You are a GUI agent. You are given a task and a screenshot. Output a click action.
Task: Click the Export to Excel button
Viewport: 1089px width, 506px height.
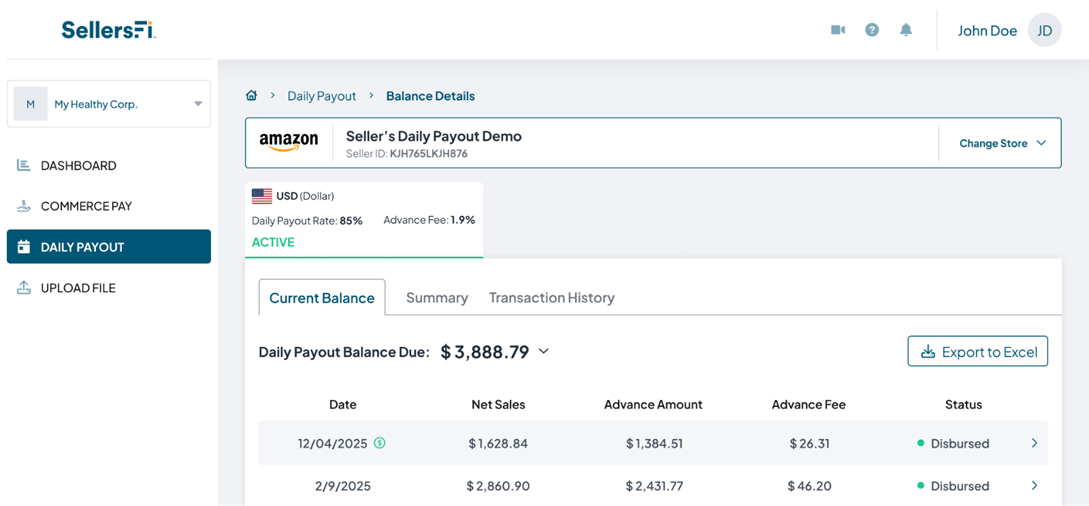point(977,351)
